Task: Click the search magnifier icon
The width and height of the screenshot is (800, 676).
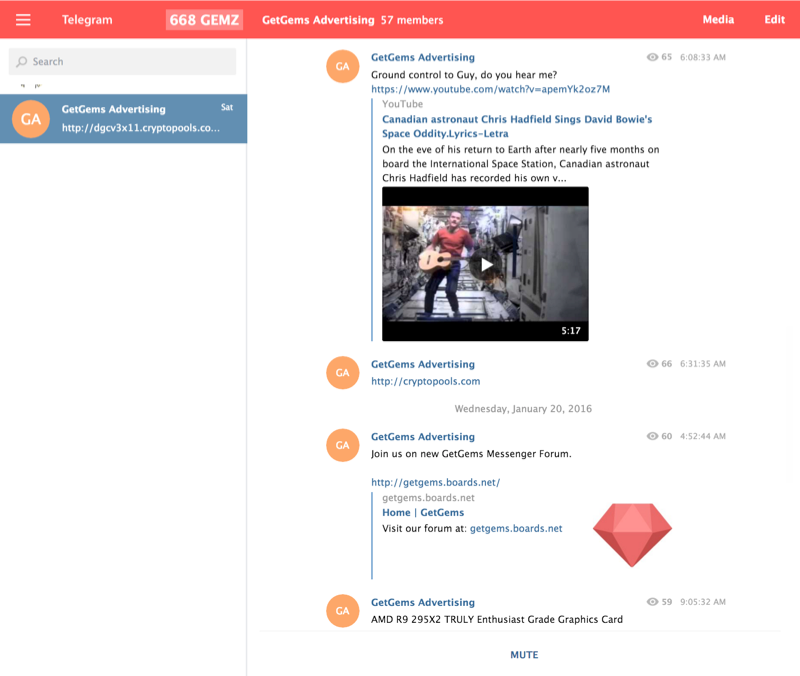Action: tap(21, 62)
